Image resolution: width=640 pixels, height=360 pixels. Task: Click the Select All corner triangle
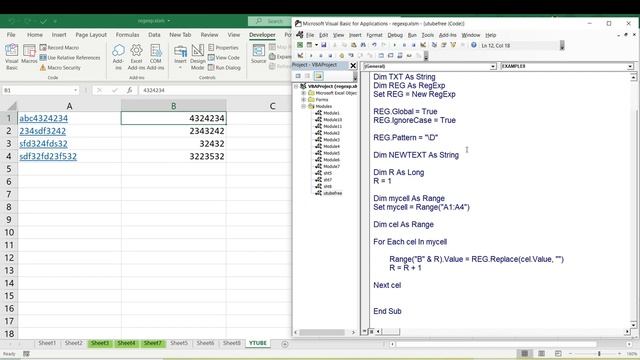point(12,107)
